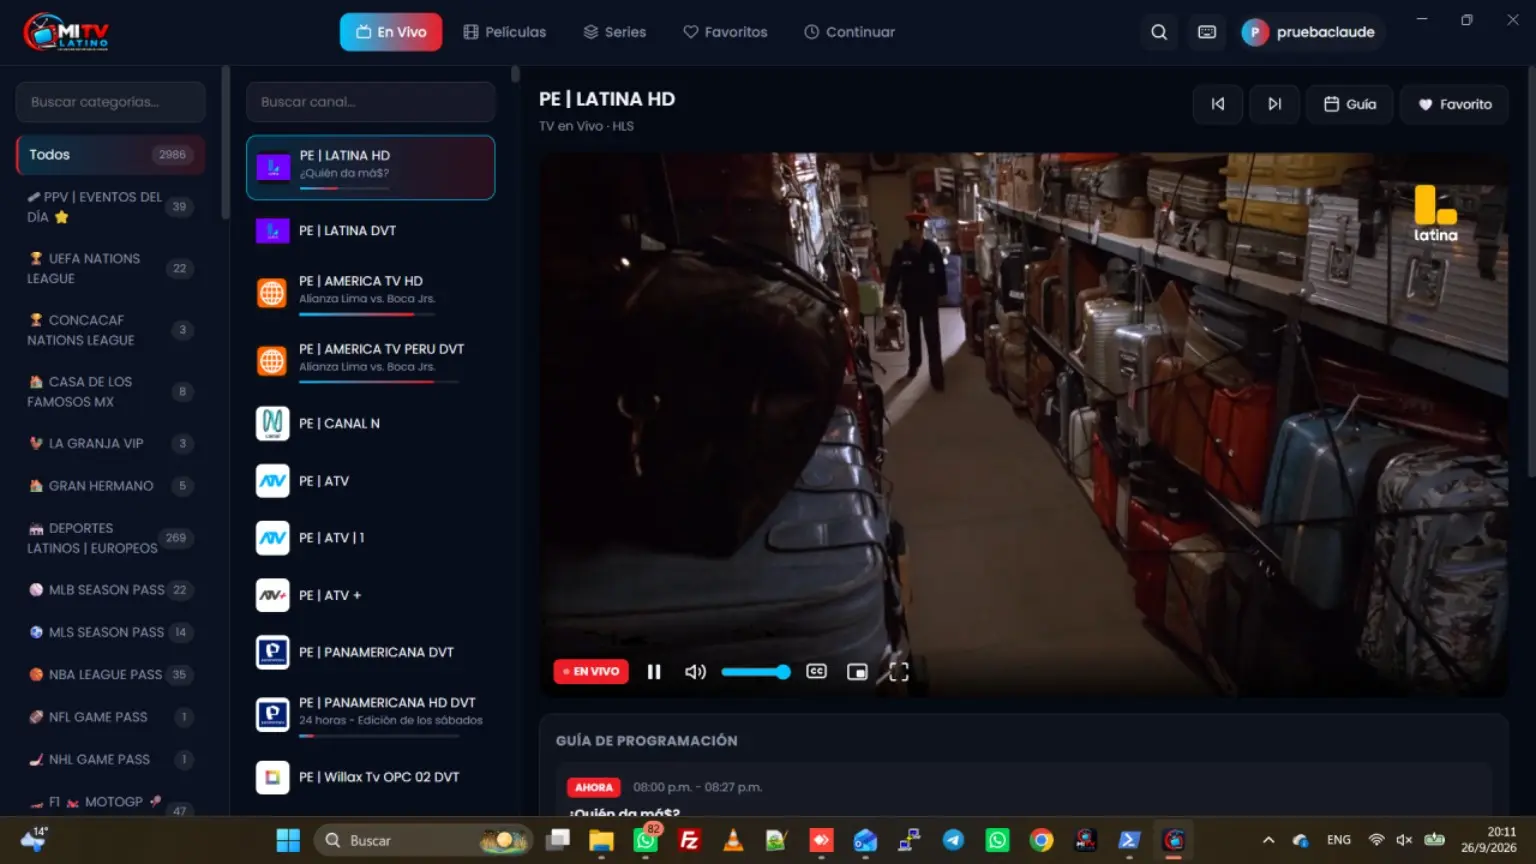This screenshot has width=1536, height=864.
Task: Click the MI TV Latino logo
Action: point(66,32)
